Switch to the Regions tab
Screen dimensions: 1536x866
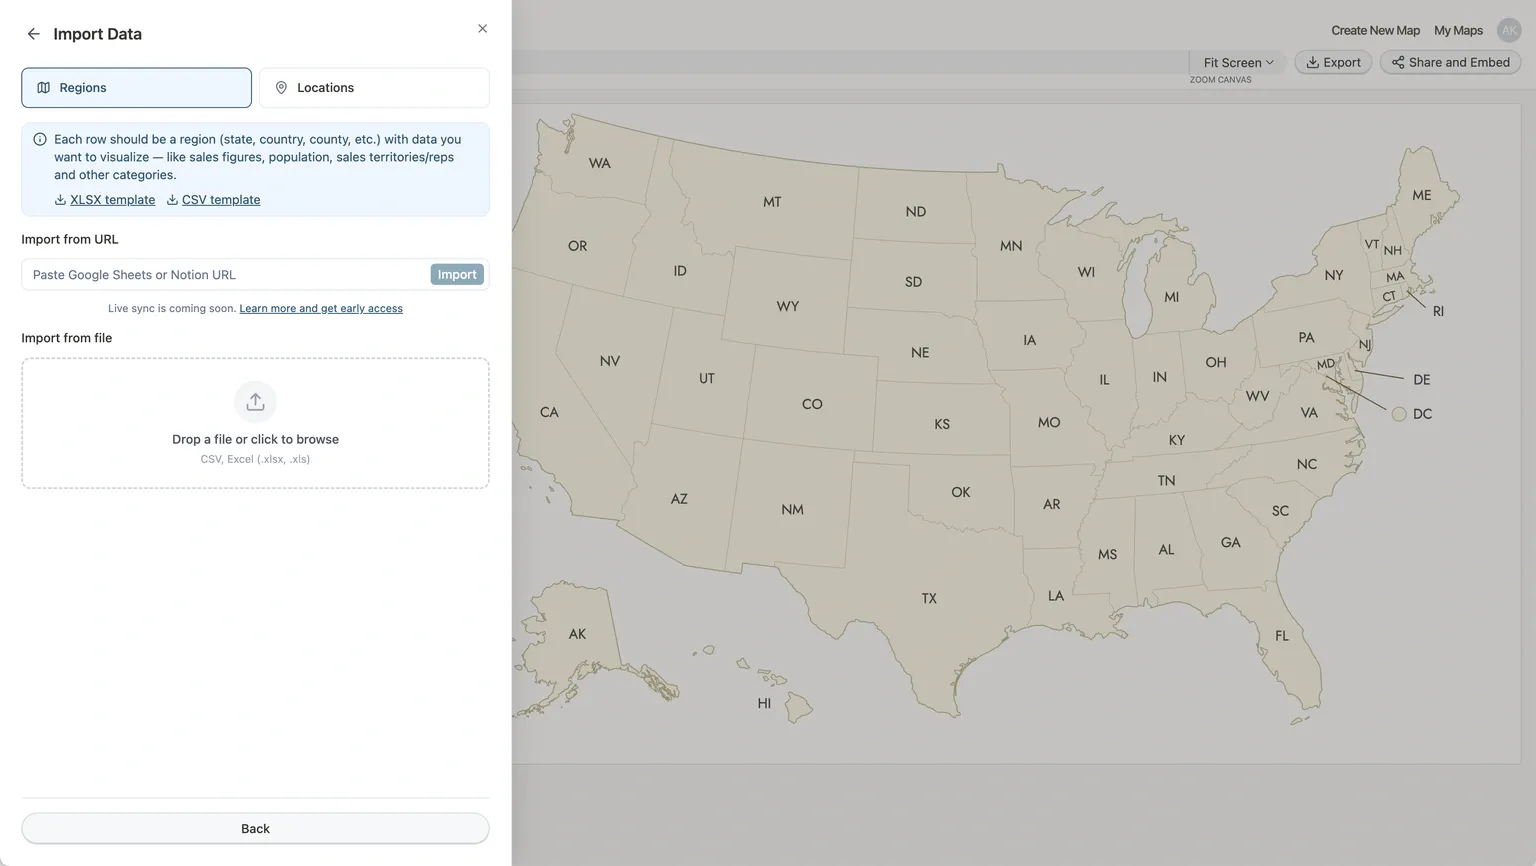(x=136, y=88)
